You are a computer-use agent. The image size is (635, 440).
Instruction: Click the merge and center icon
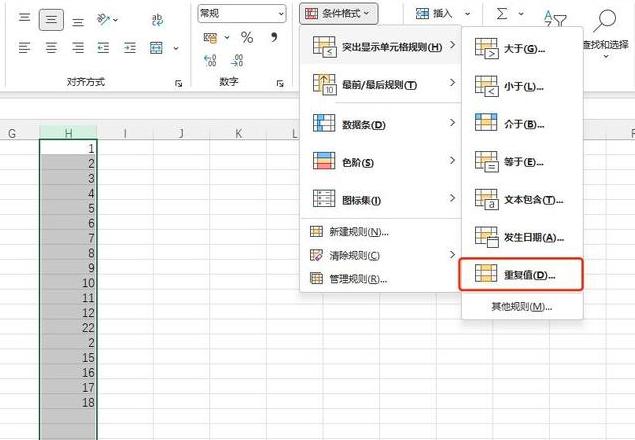(156, 48)
